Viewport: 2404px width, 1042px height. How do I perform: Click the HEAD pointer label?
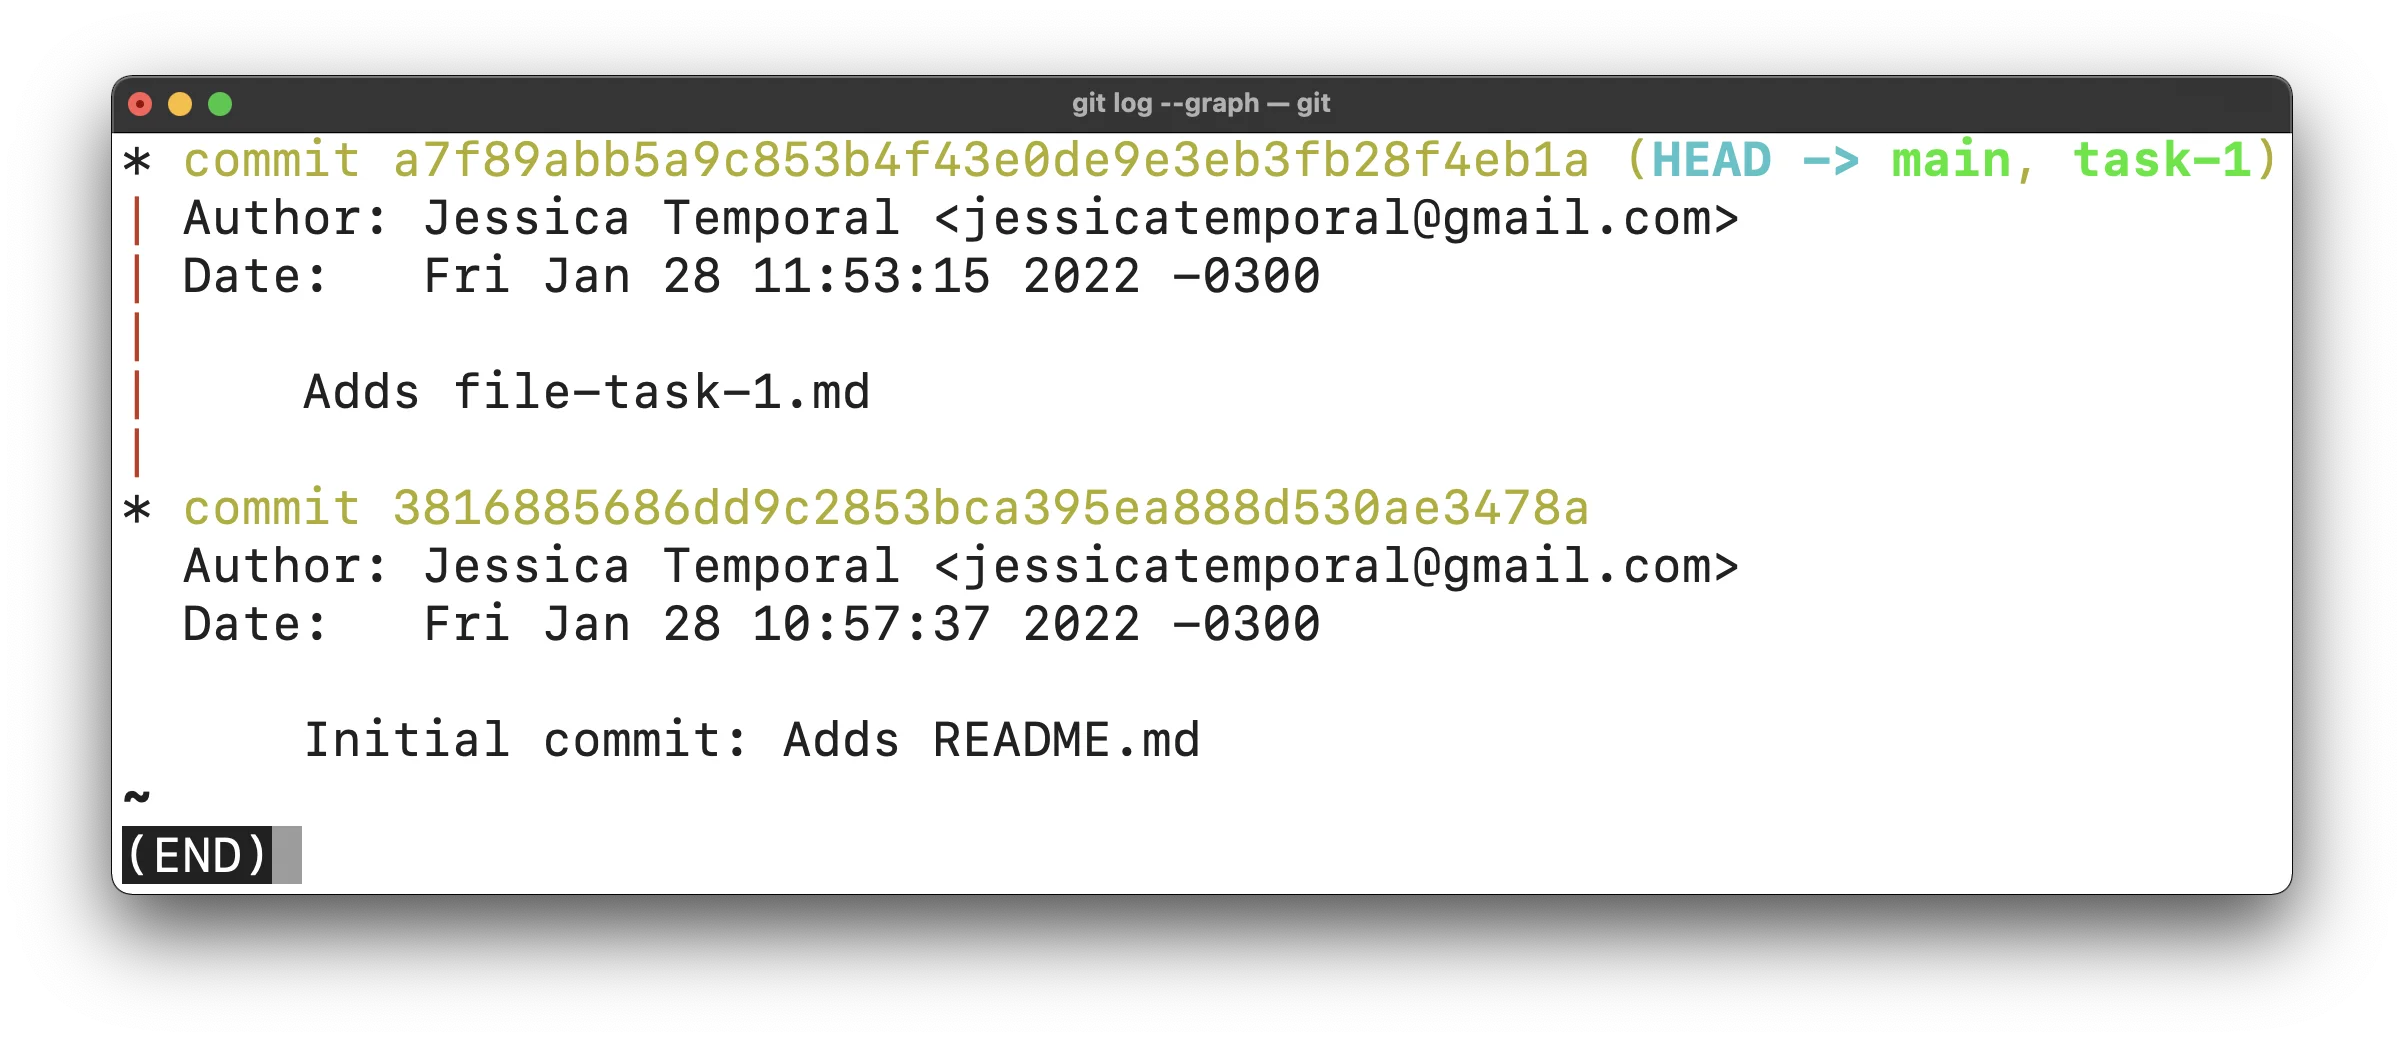pos(1712,160)
